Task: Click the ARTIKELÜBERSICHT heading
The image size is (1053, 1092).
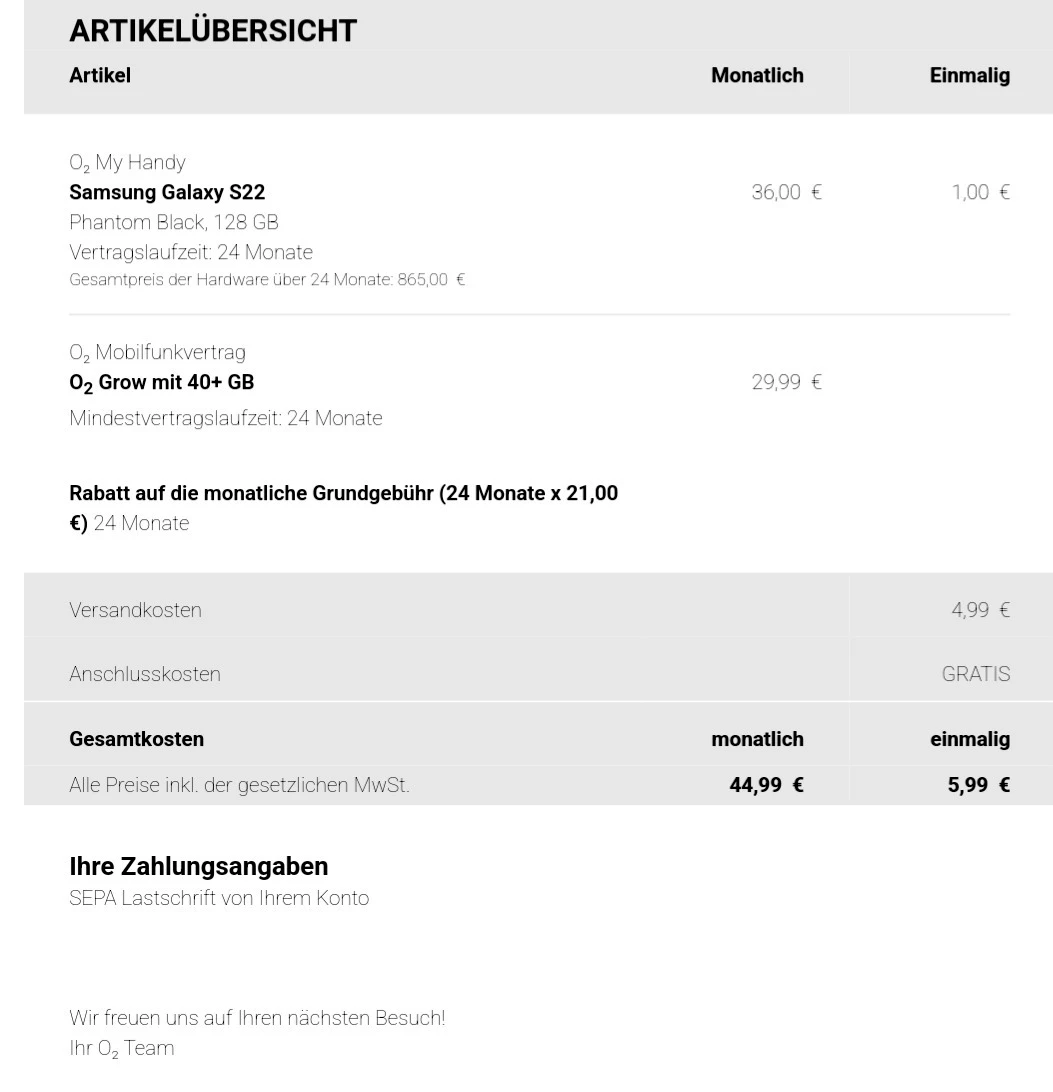Action: pyautogui.click(x=212, y=31)
